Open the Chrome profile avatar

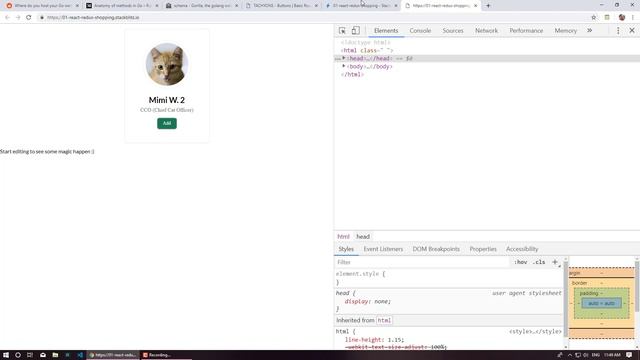tap(622, 18)
